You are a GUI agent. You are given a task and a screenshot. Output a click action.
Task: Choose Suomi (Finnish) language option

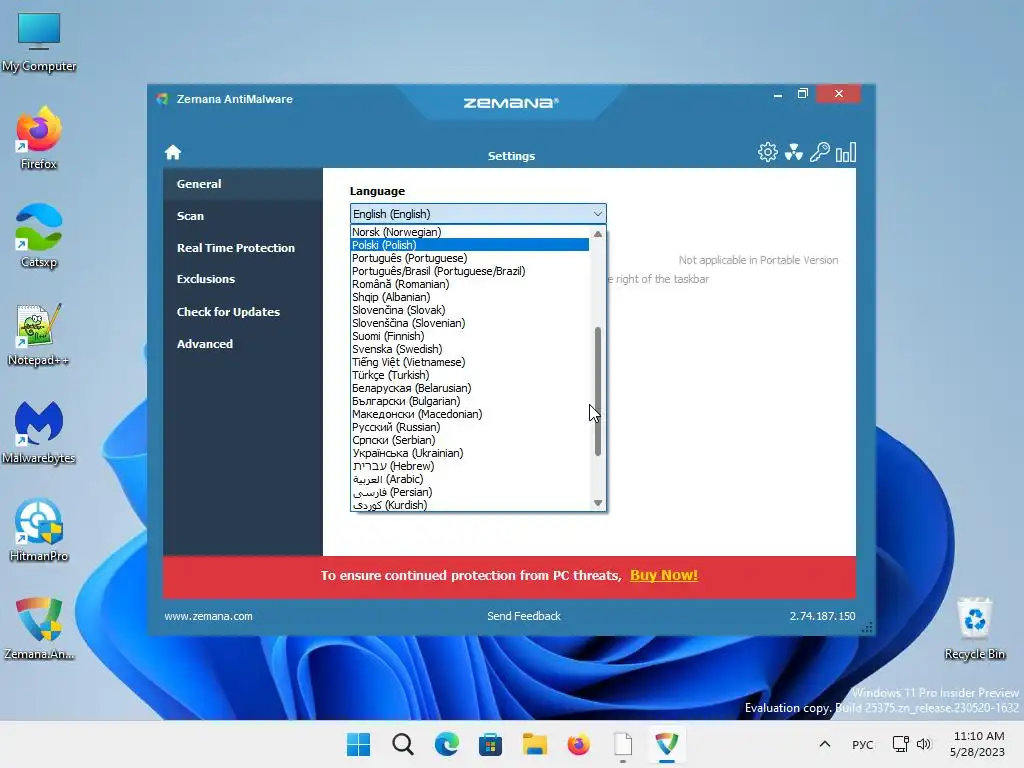[470, 336]
